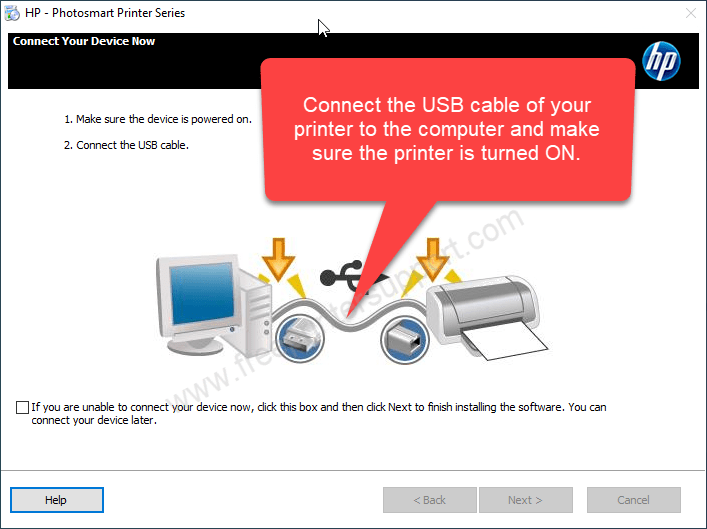Screen dimensions: 707x529
Task: Check the unable to connect device box
Action: 22,407
